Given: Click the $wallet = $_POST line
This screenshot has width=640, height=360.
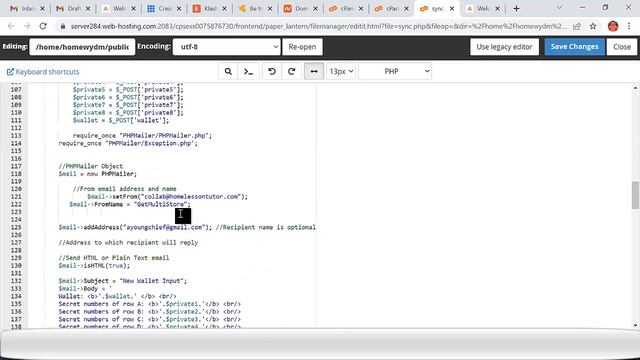Looking at the screenshot, I should (x=121, y=120).
